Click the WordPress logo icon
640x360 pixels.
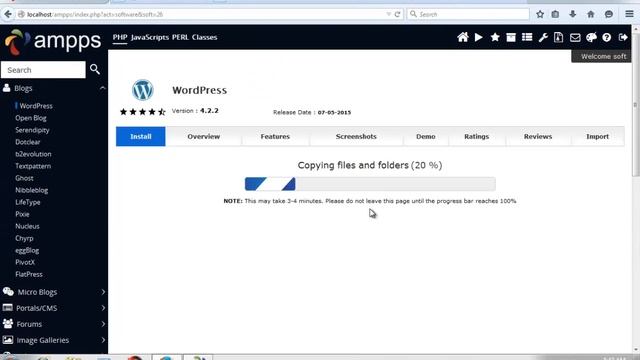point(142,90)
